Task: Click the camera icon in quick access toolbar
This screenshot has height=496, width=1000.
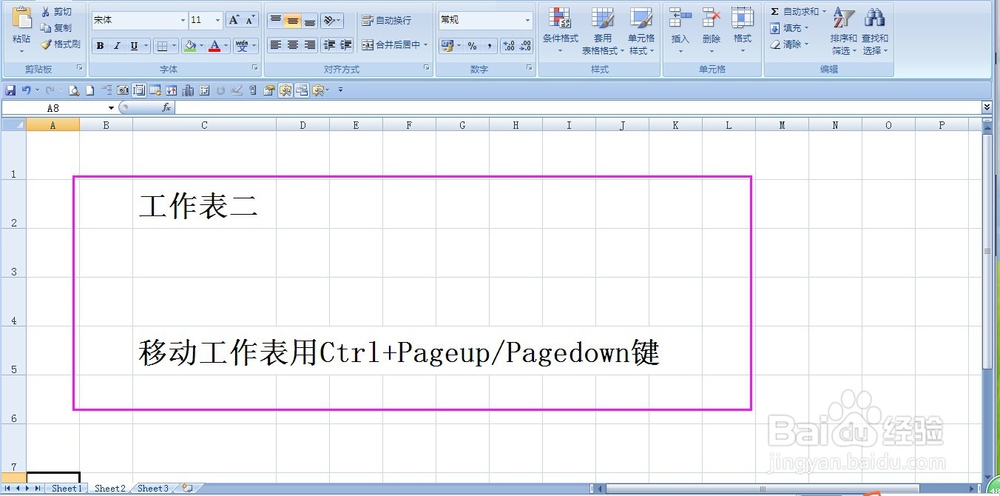Action: pos(122,91)
